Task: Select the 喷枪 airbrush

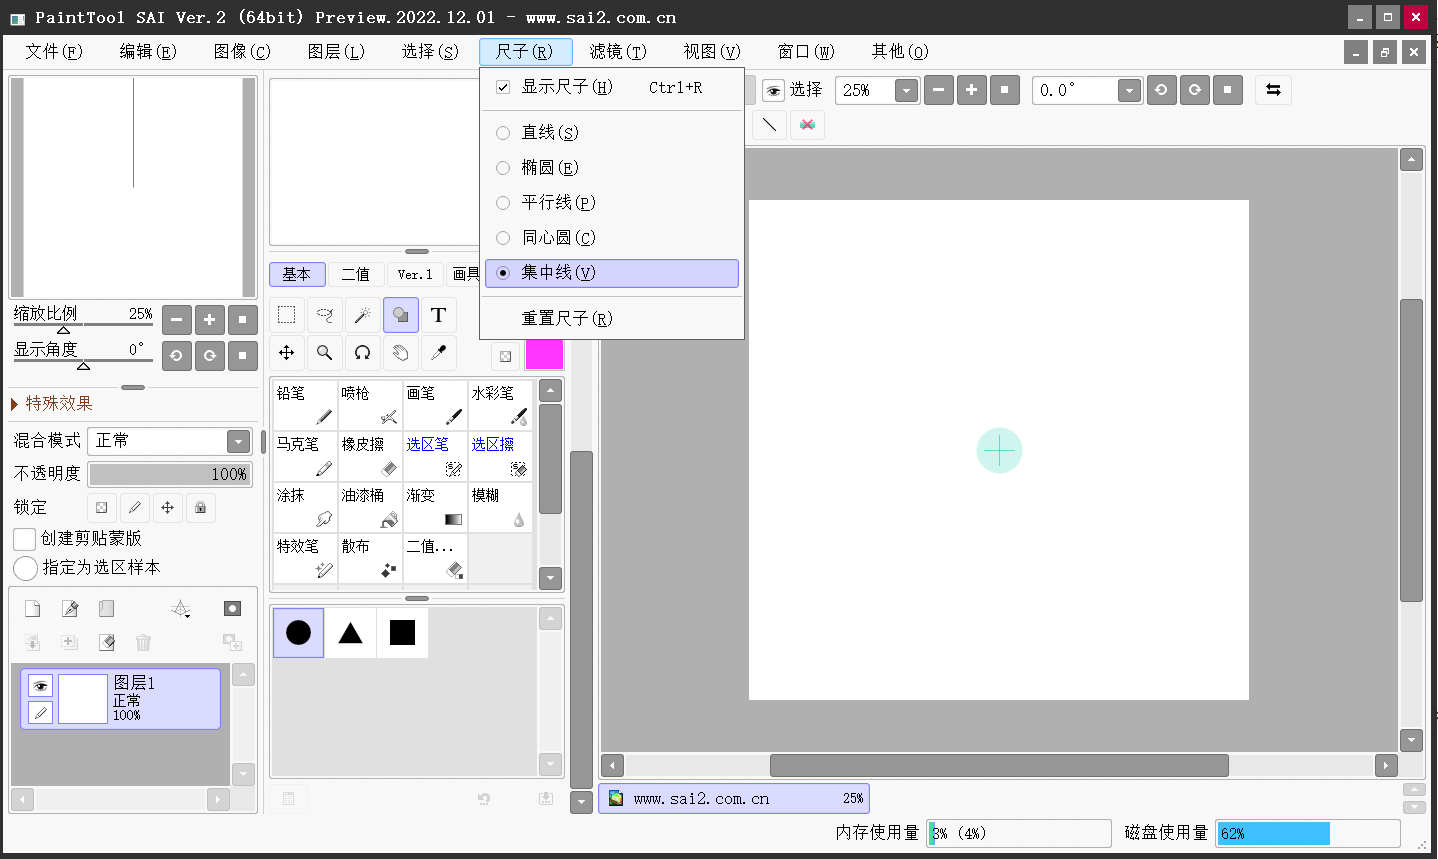Action: (370, 405)
